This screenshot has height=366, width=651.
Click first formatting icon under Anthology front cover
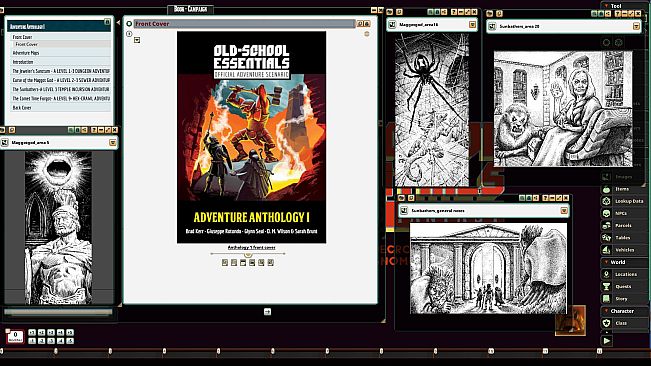(x=225, y=263)
